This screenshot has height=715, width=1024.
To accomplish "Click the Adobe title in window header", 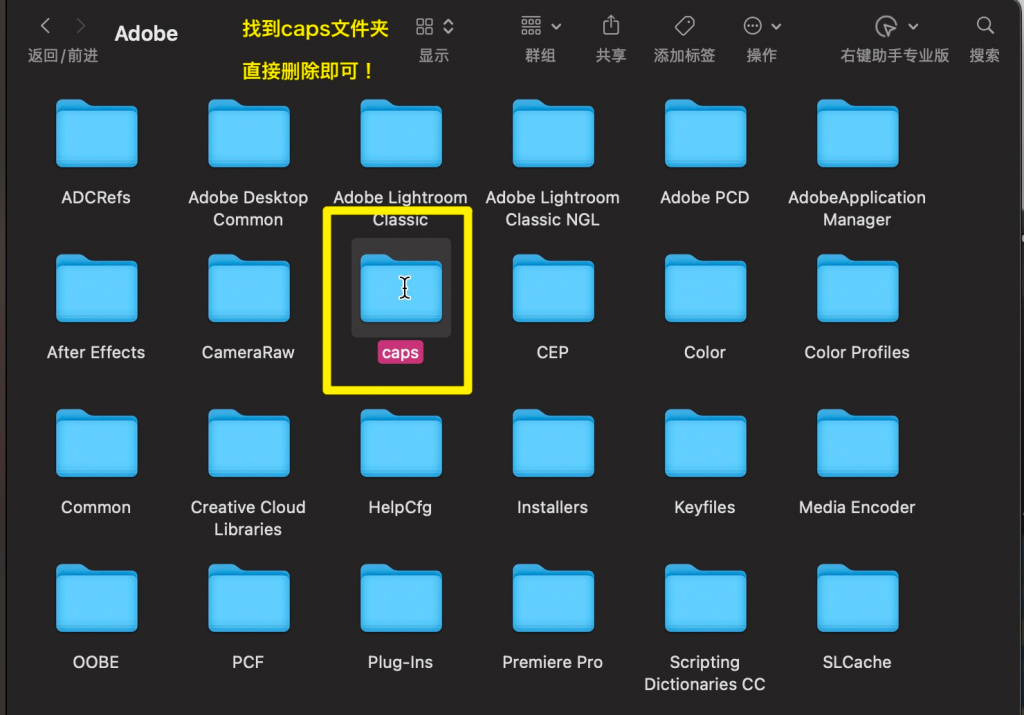I will click(146, 33).
